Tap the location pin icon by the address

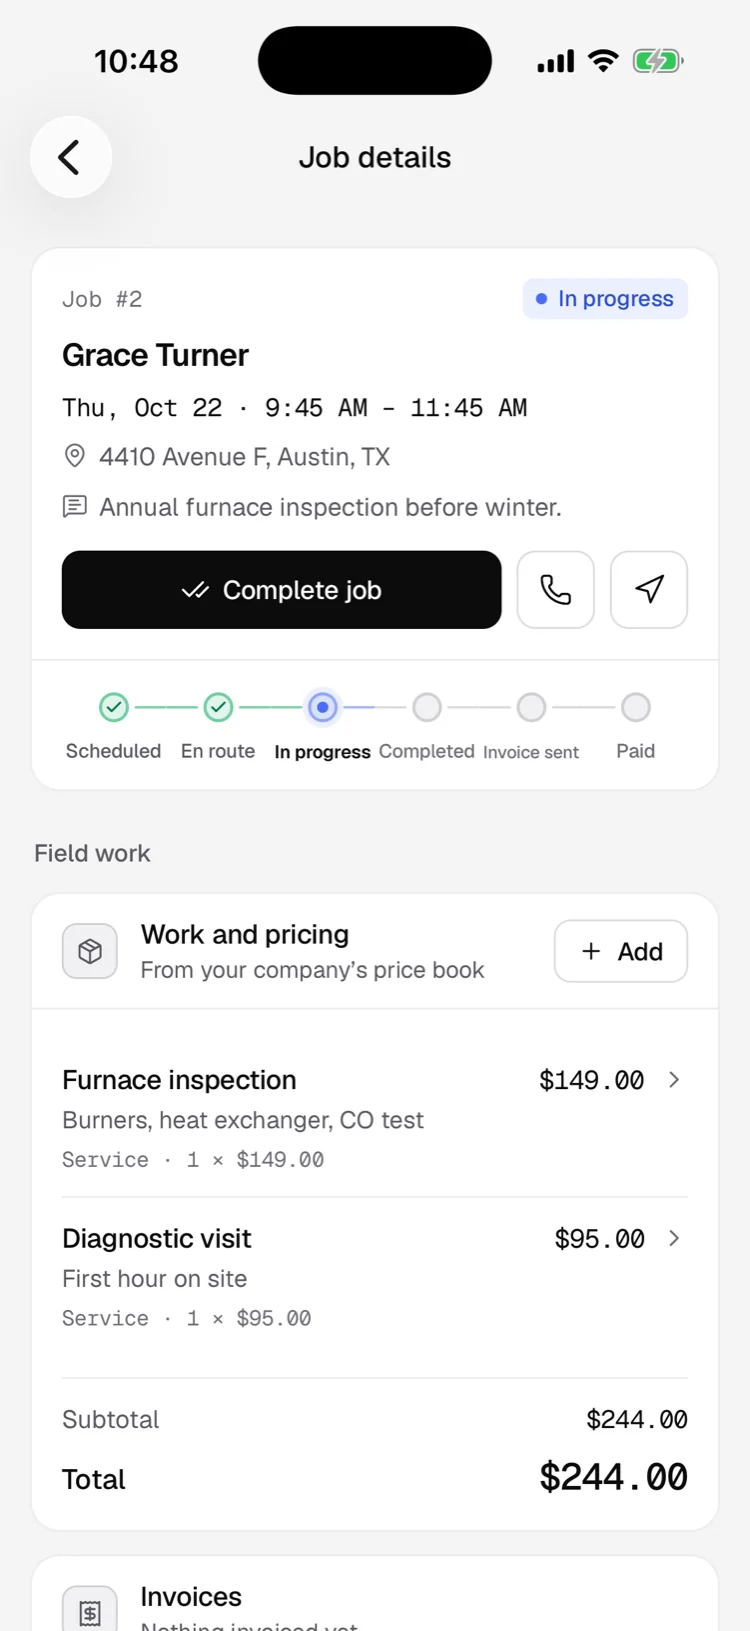pos(74,457)
